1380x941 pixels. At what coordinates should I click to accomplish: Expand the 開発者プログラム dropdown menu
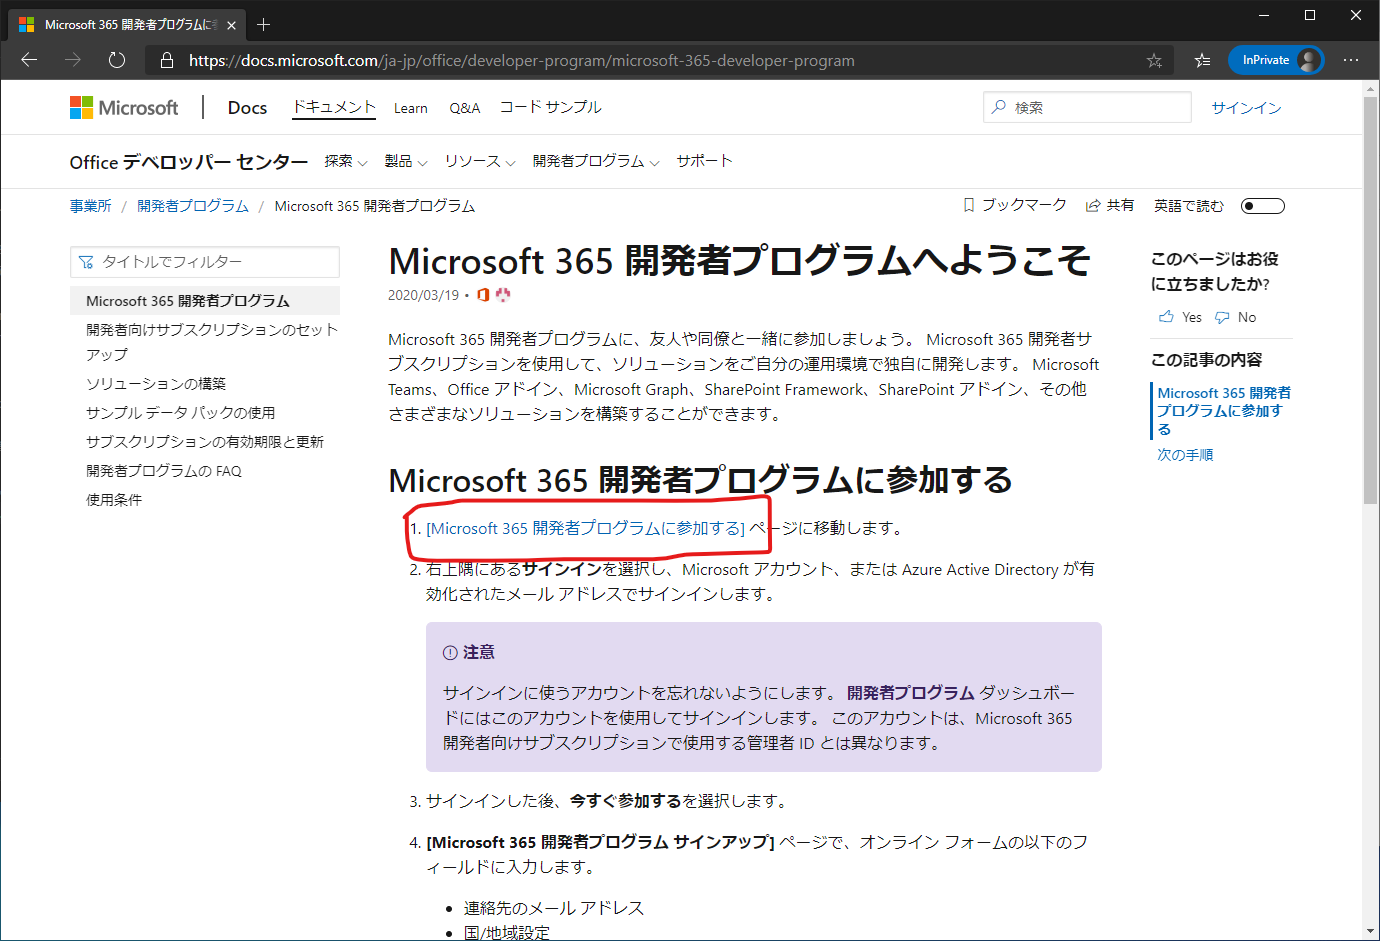596,161
